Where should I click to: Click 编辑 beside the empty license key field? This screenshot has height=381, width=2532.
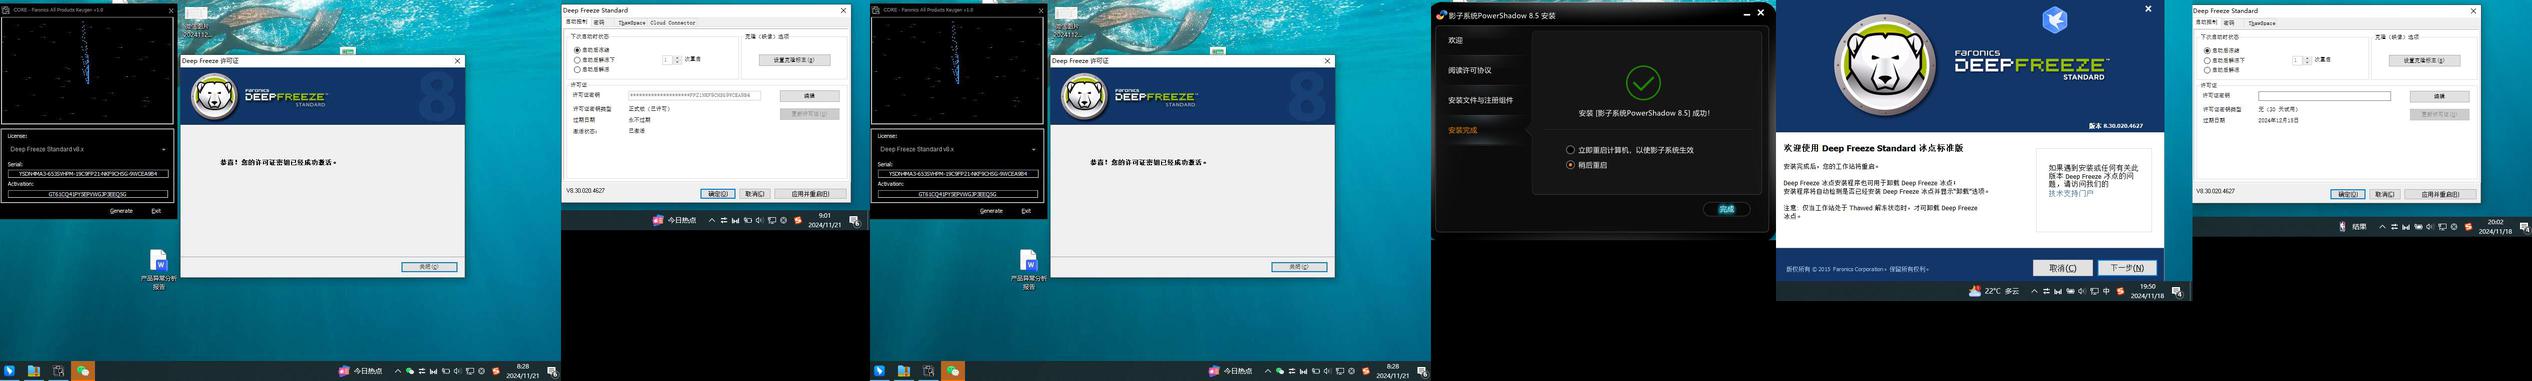(x=2439, y=97)
